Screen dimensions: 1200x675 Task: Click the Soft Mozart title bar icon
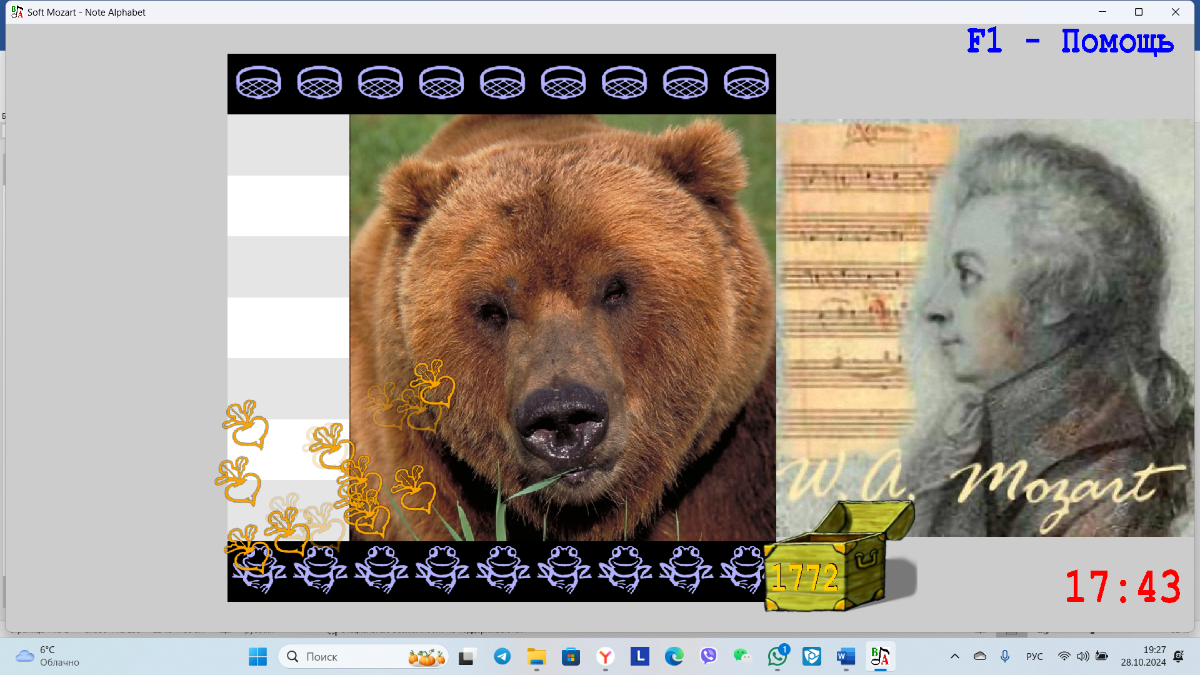tap(16, 12)
